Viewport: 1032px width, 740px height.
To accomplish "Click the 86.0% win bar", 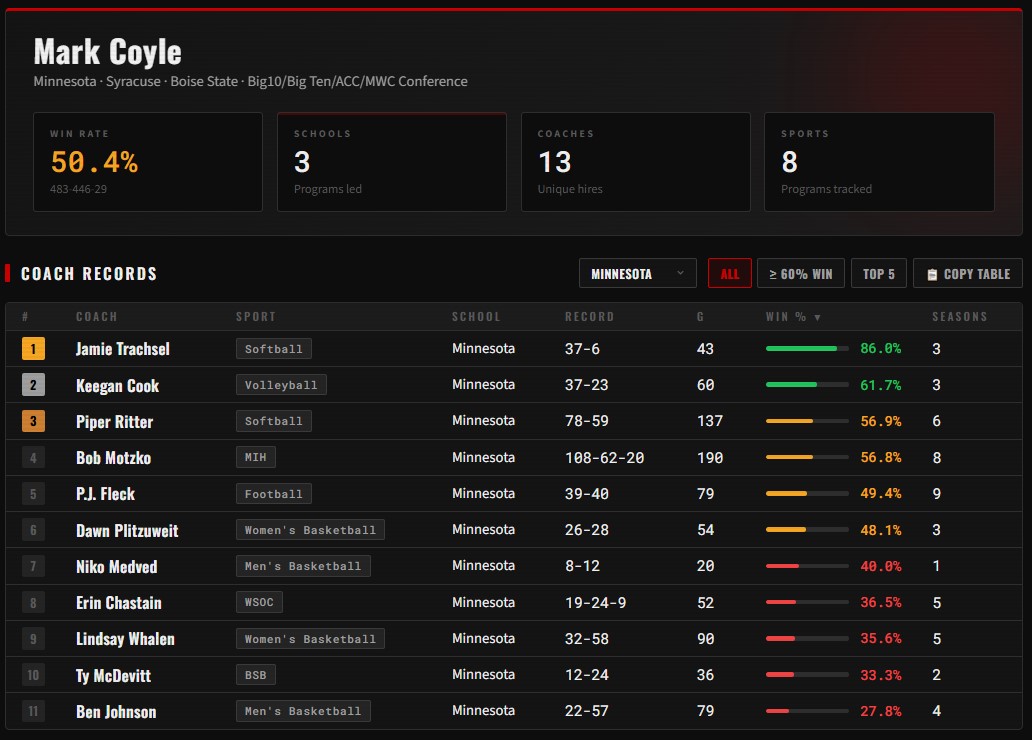I will click(x=807, y=348).
